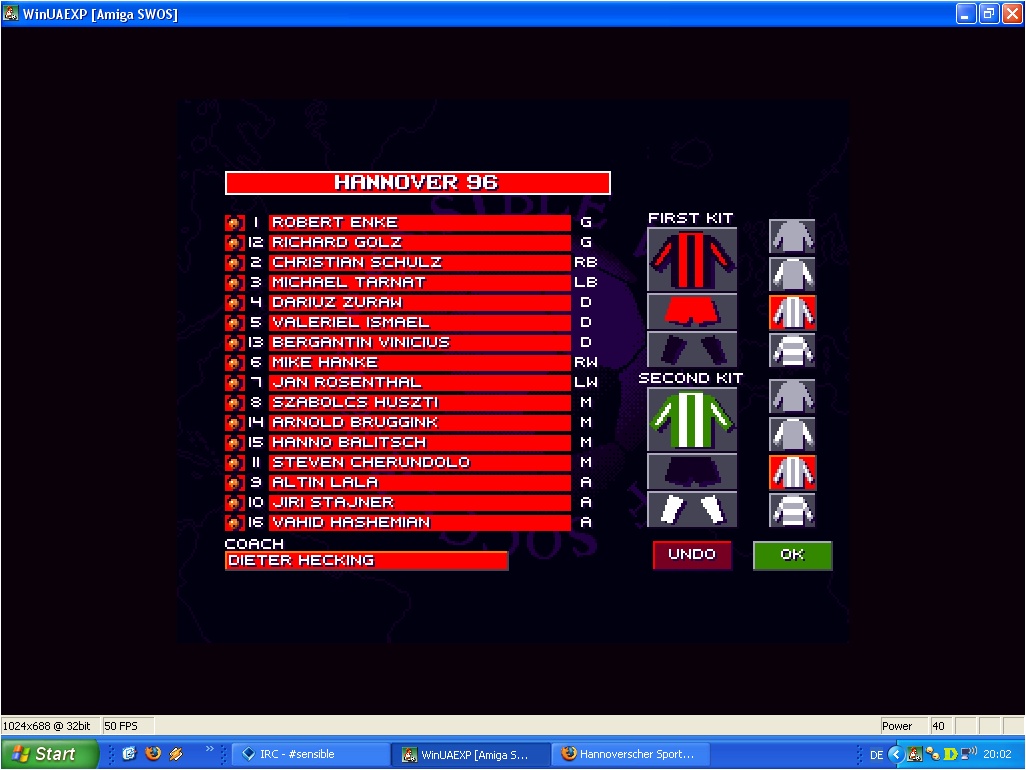
Task: Click the Hannover 96 team name field
Action: point(417,183)
